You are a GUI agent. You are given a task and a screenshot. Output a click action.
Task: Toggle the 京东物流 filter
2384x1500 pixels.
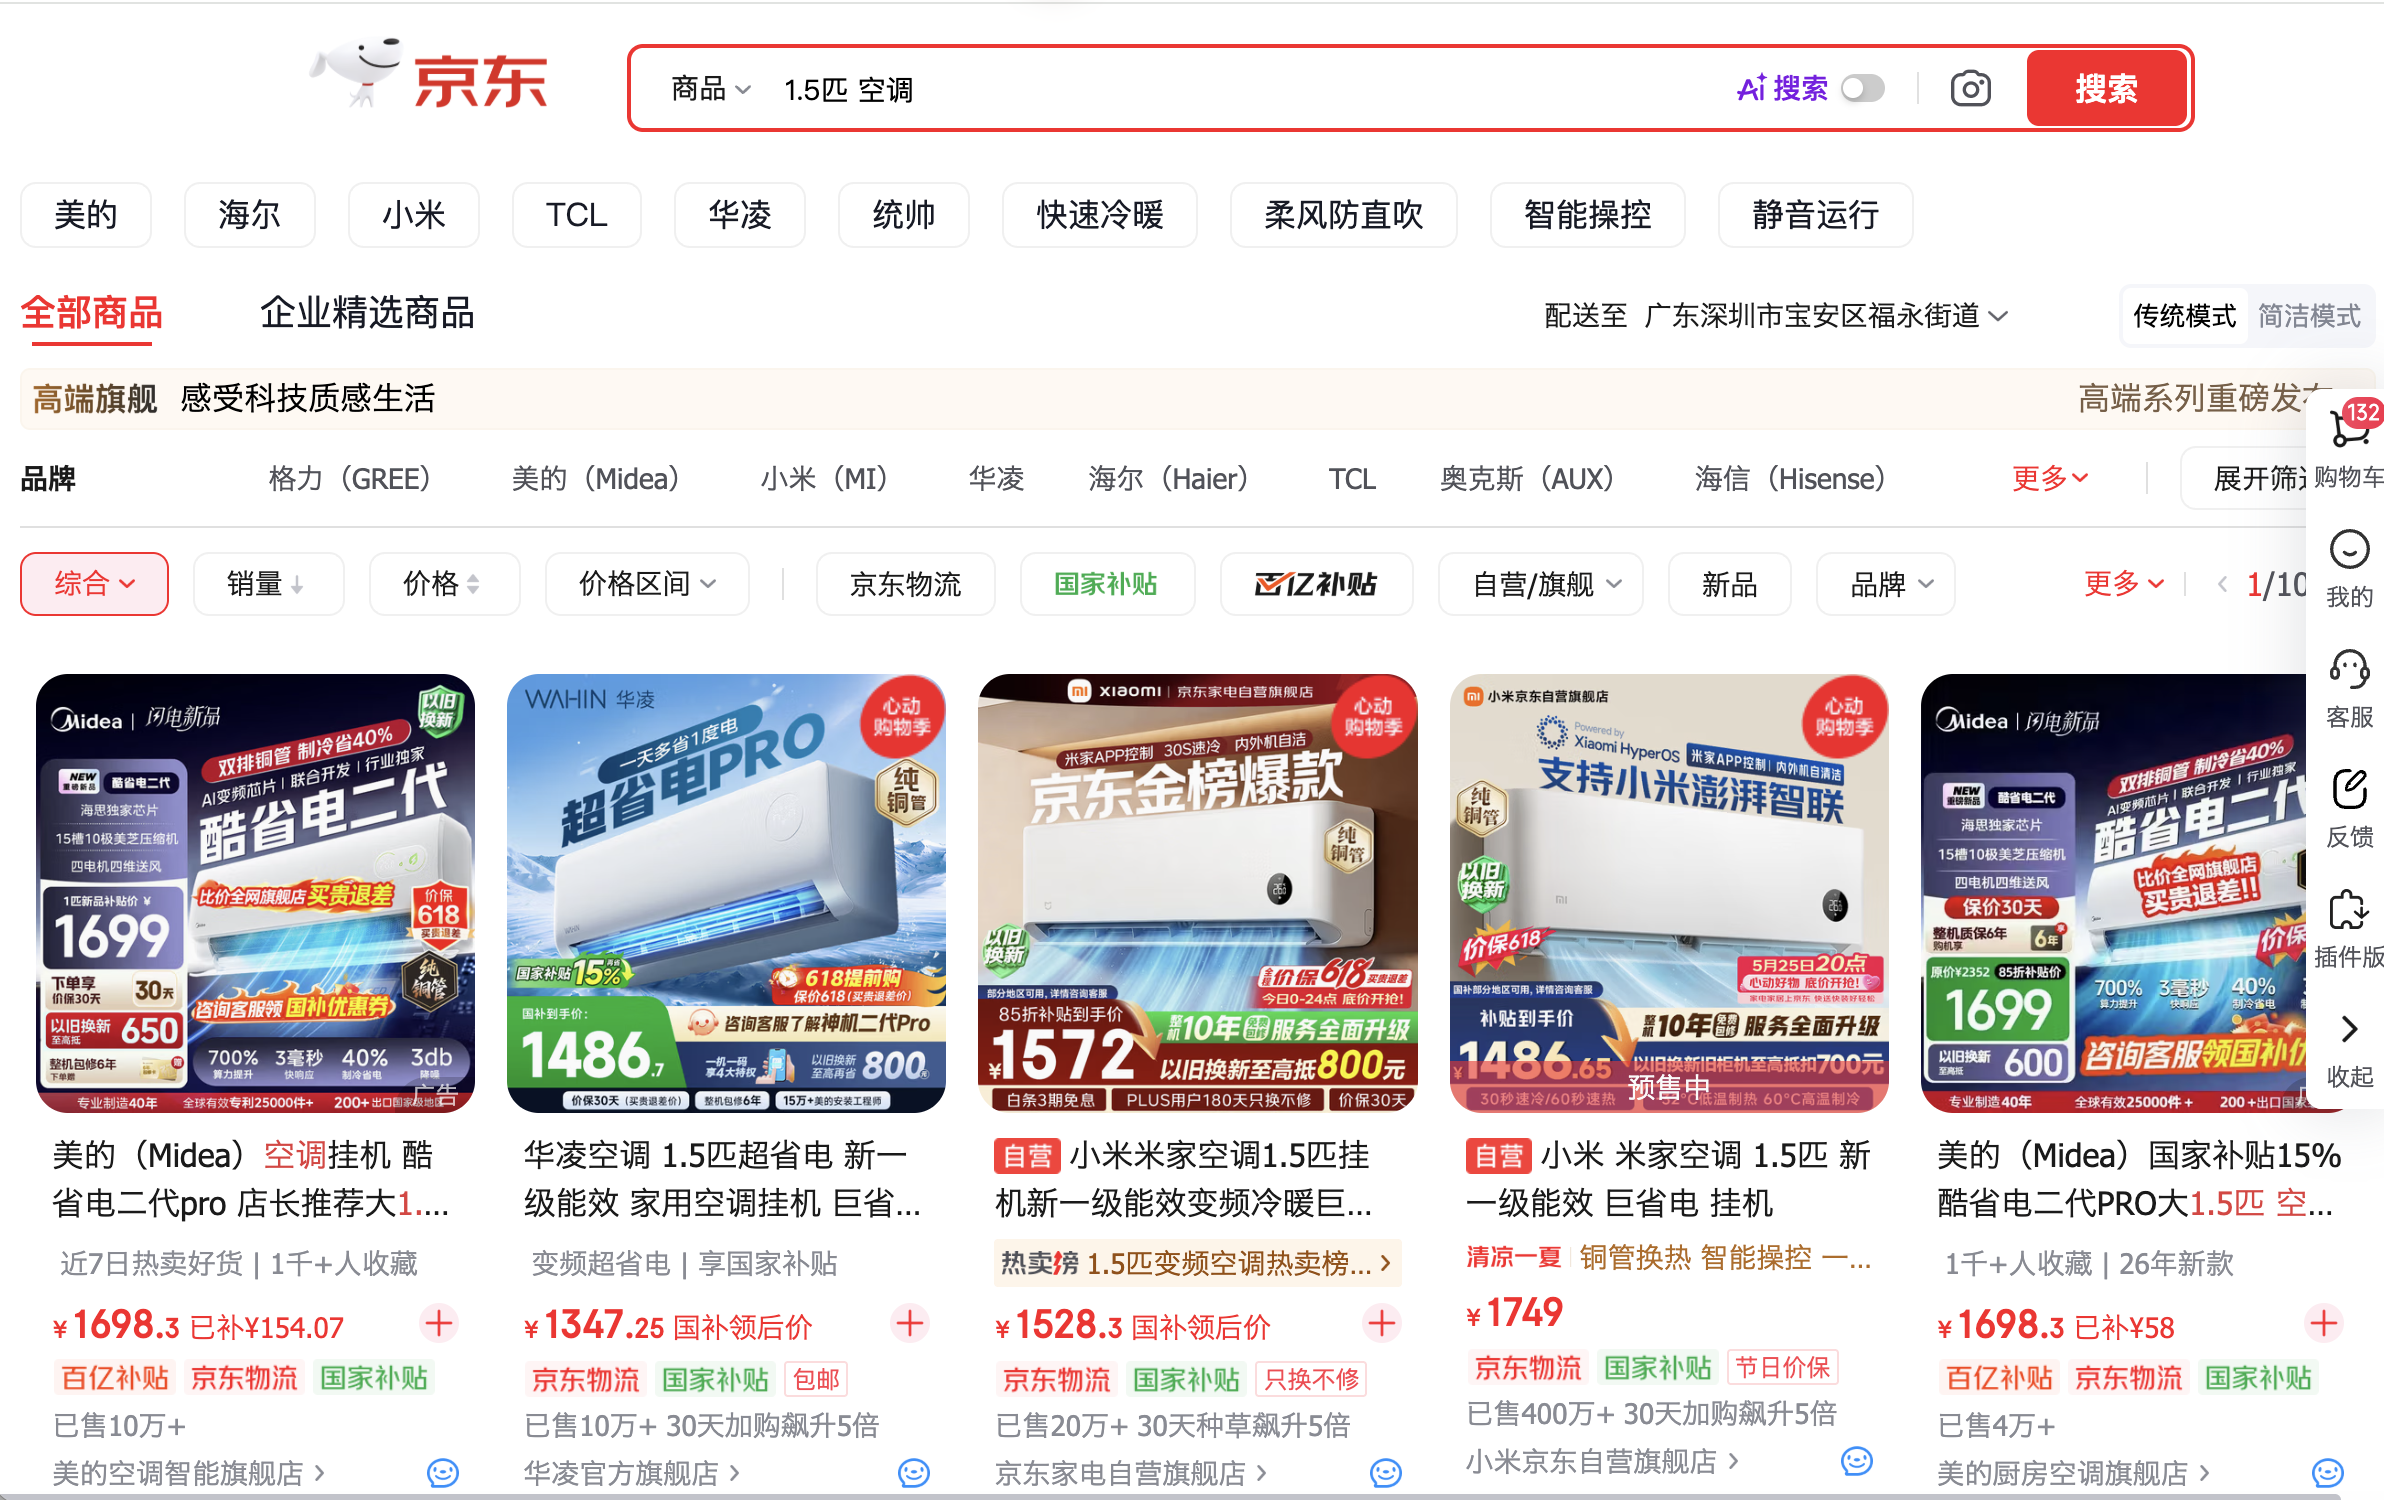pos(905,584)
